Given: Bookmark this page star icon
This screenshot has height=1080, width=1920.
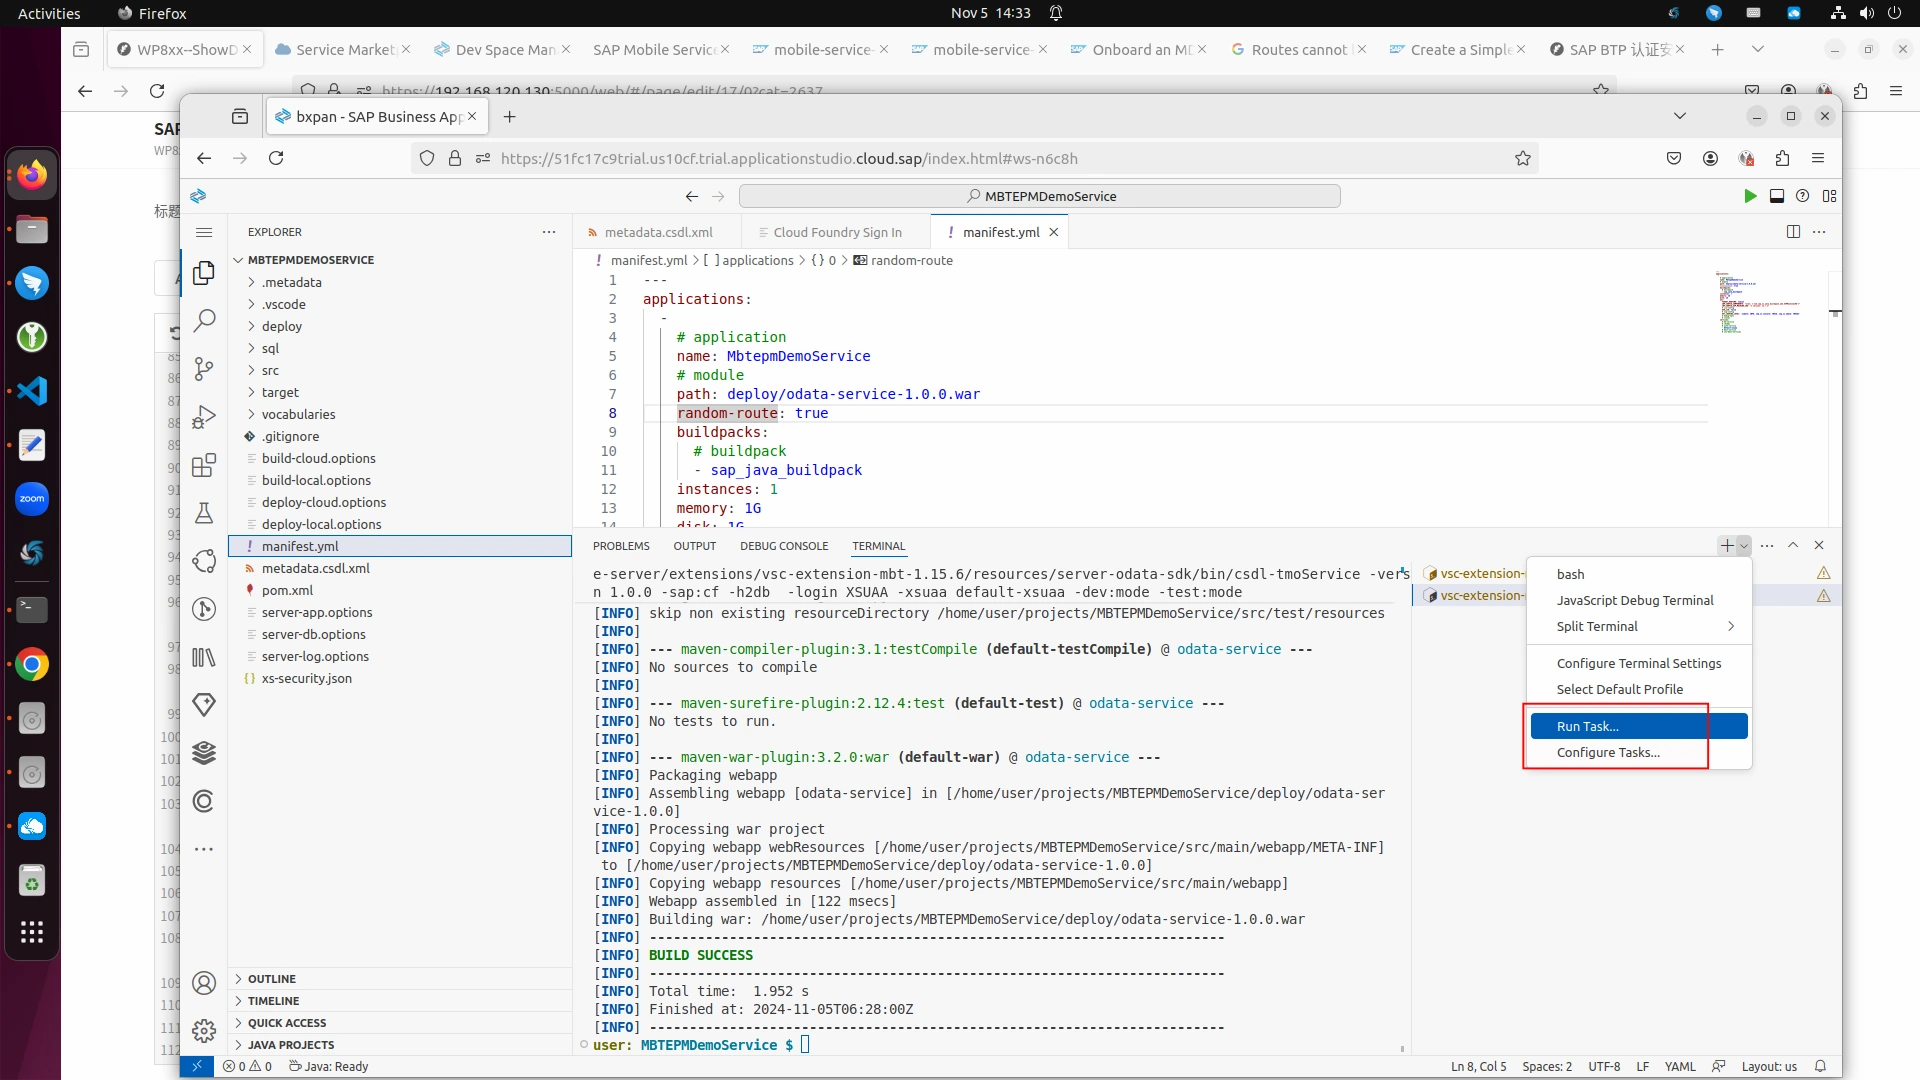Looking at the screenshot, I should [x=1523, y=158].
